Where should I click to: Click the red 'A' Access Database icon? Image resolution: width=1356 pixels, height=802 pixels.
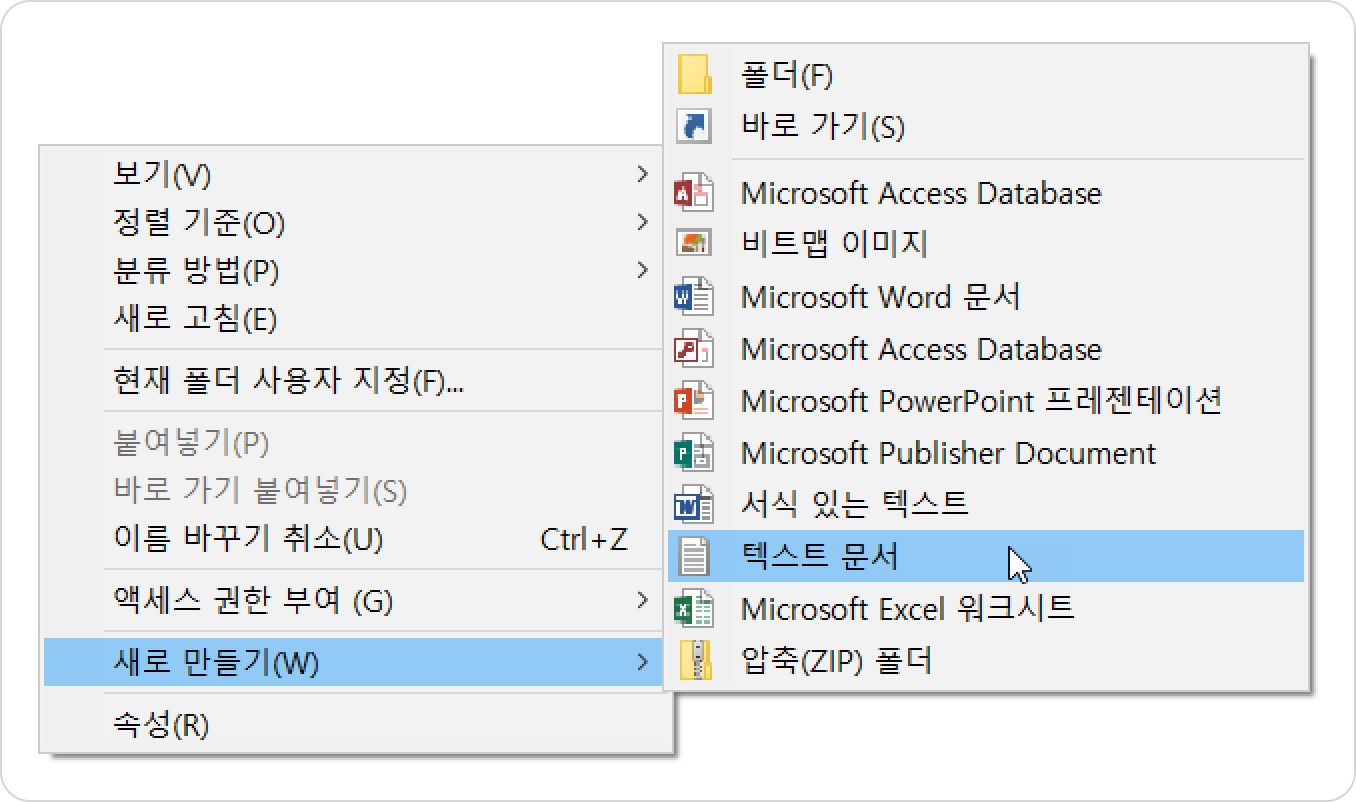pos(694,192)
